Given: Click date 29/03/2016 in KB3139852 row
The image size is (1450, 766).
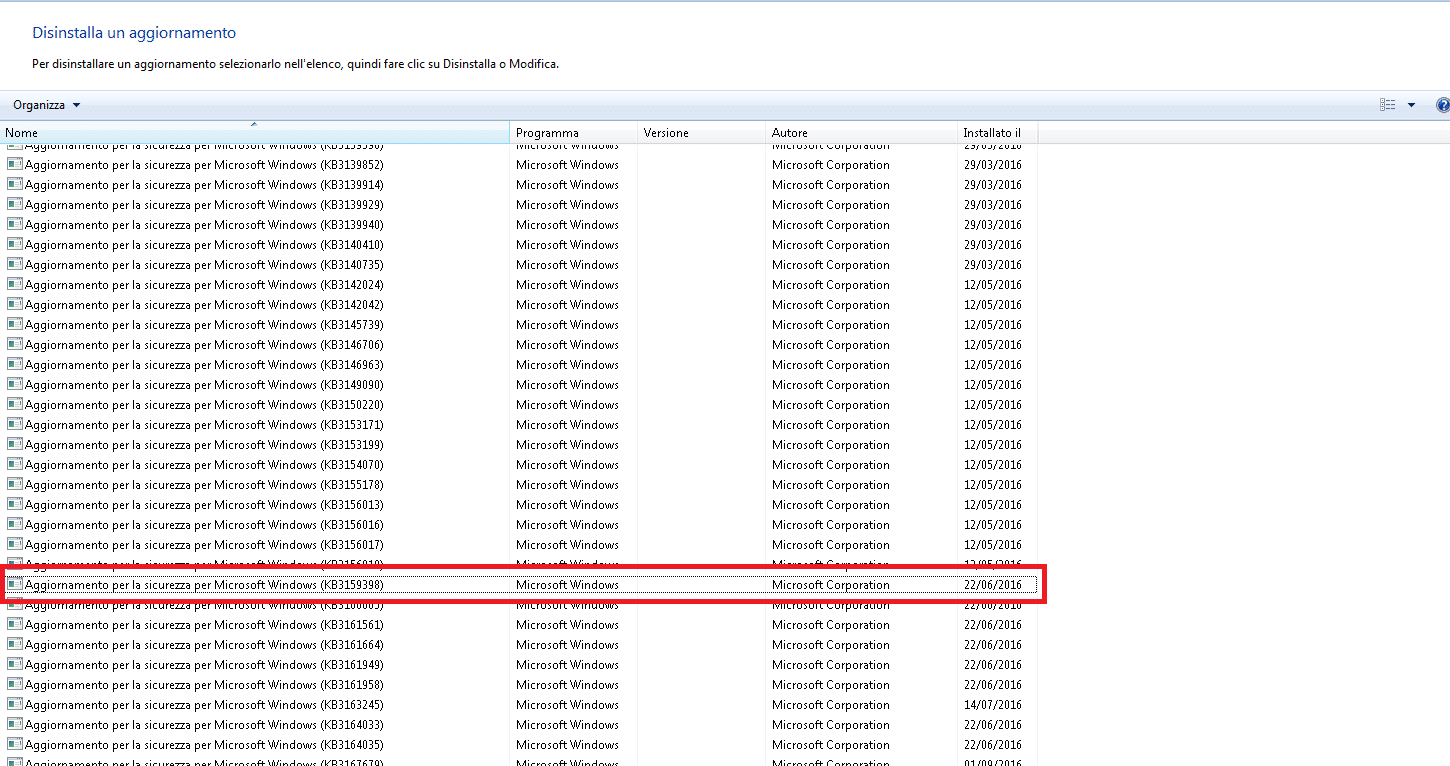Looking at the screenshot, I should [992, 165].
